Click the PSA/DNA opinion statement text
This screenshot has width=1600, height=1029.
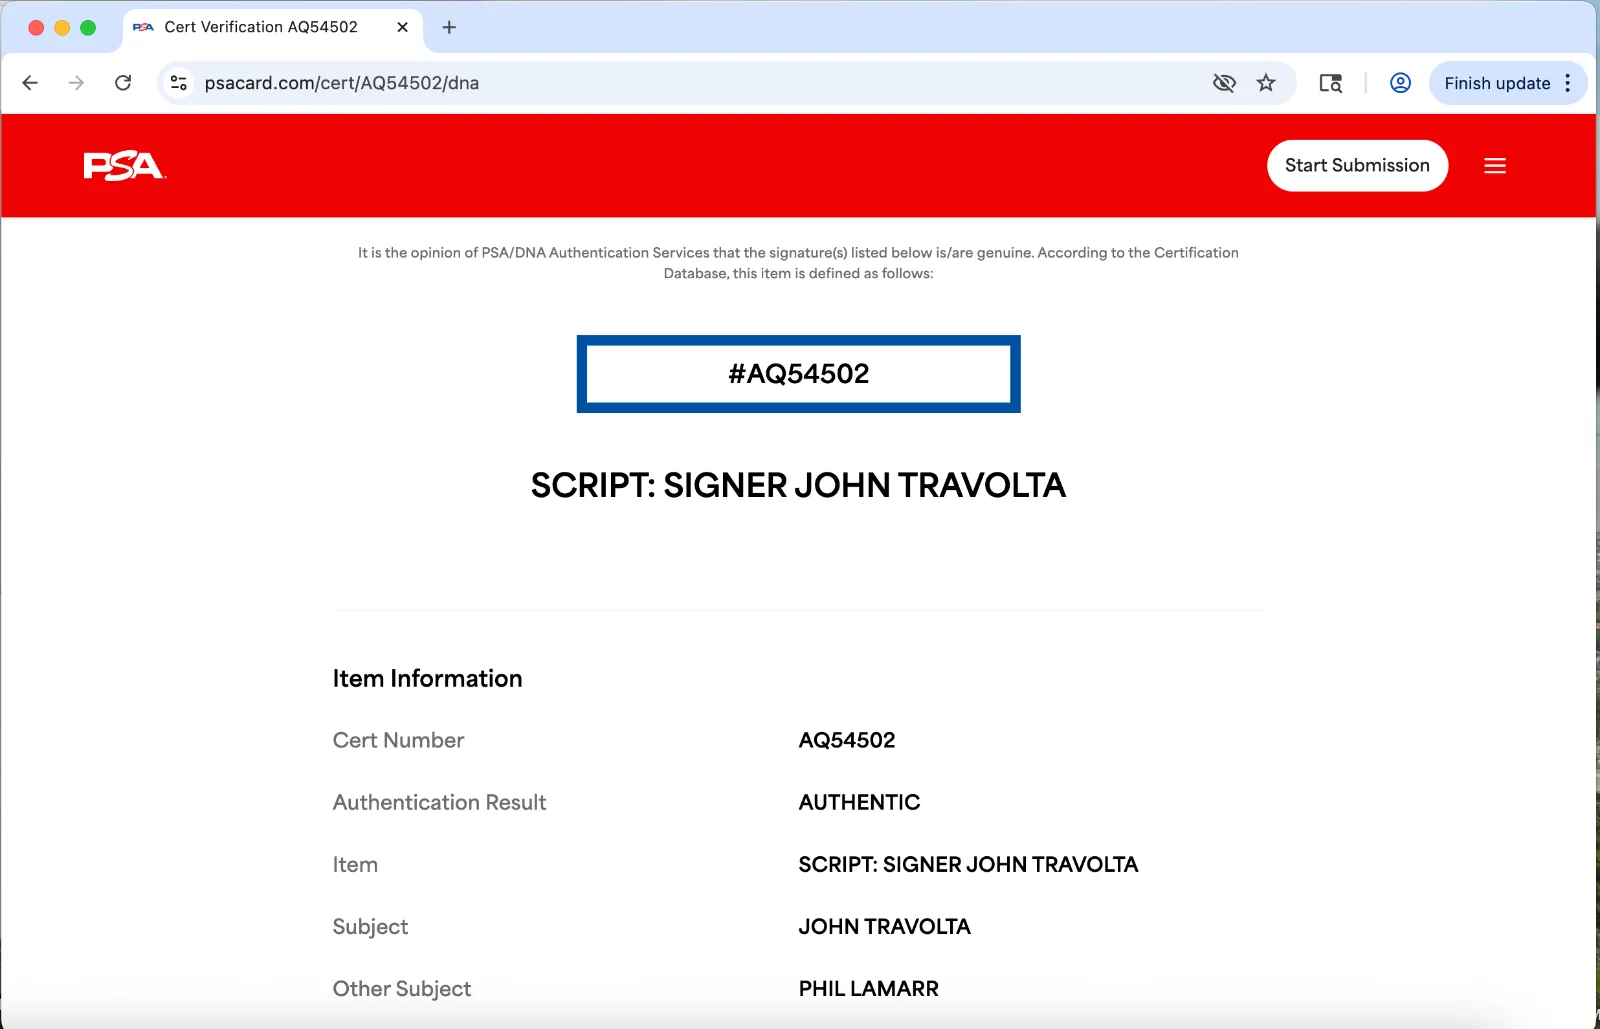click(798, 263)
